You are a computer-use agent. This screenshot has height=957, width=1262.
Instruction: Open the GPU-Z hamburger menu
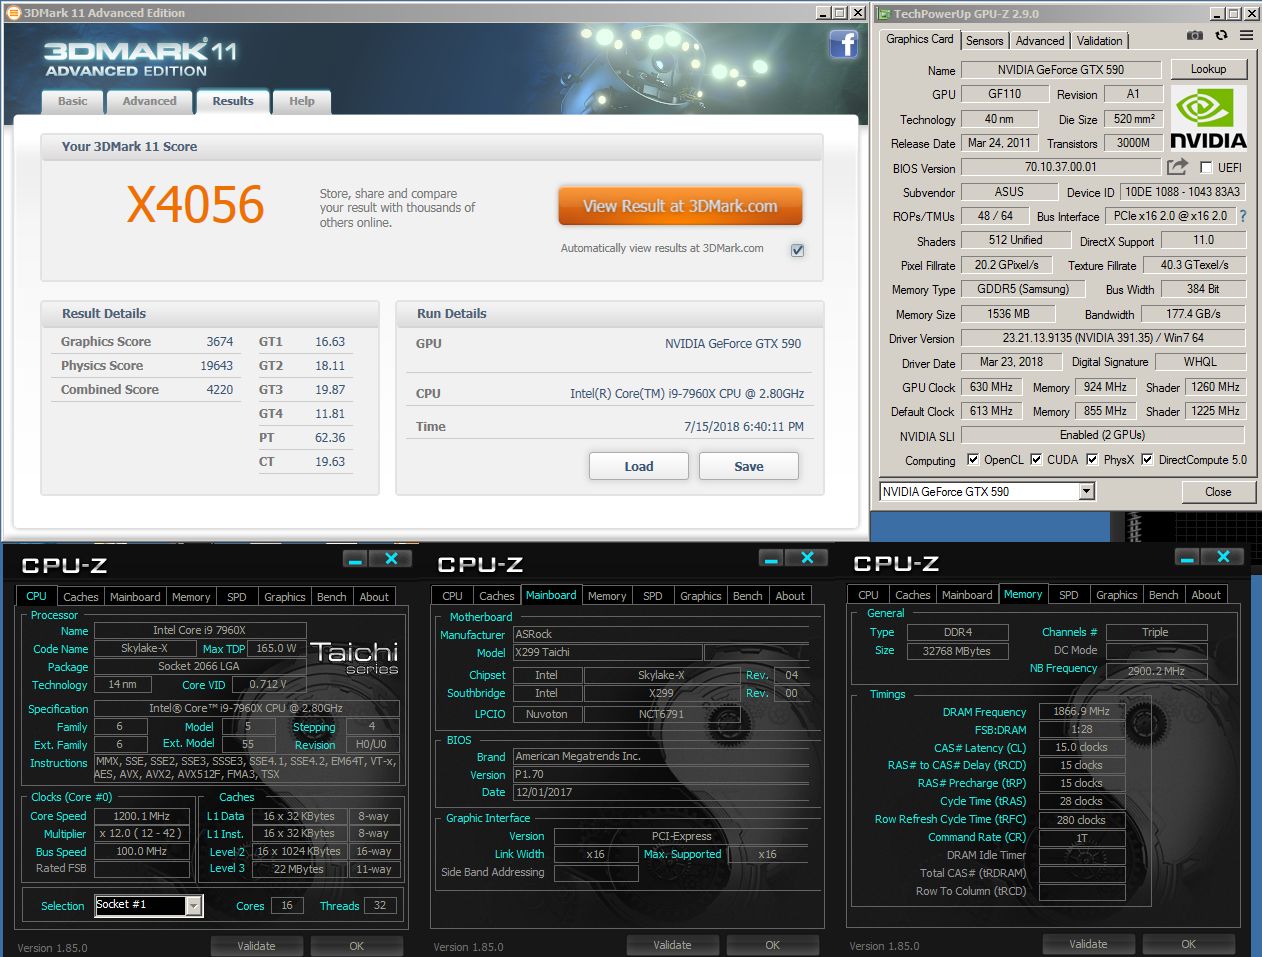1246,35
